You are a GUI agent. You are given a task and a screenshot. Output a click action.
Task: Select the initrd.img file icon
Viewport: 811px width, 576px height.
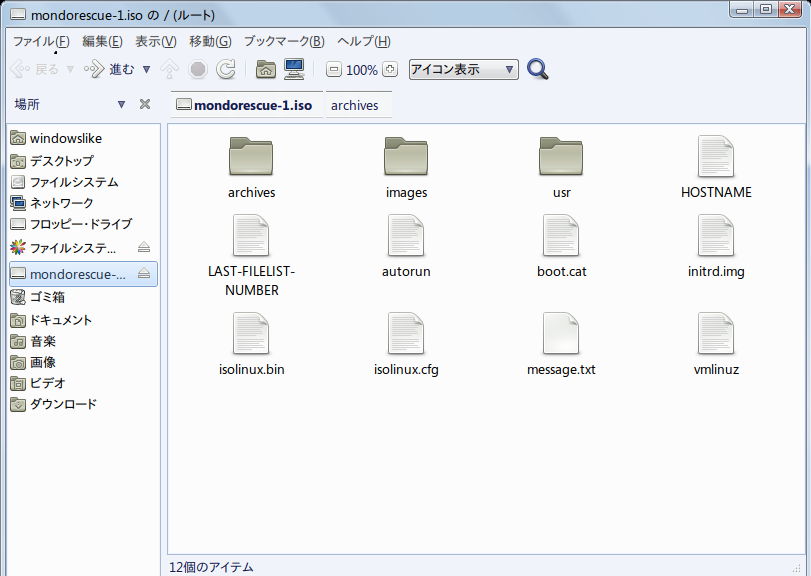coord(716,235)
